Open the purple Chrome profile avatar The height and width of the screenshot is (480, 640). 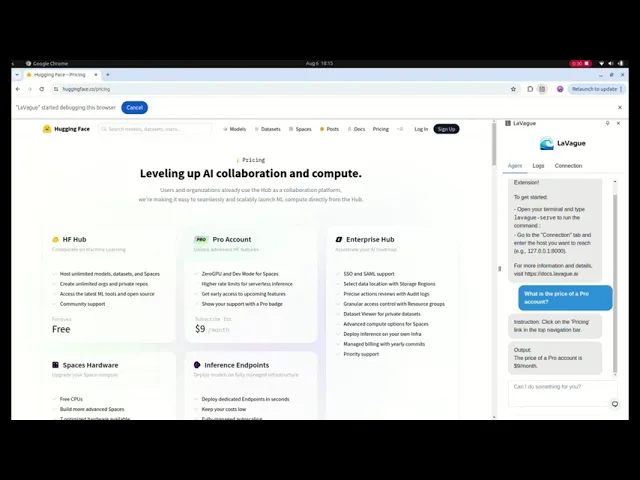tap(560, 89)
